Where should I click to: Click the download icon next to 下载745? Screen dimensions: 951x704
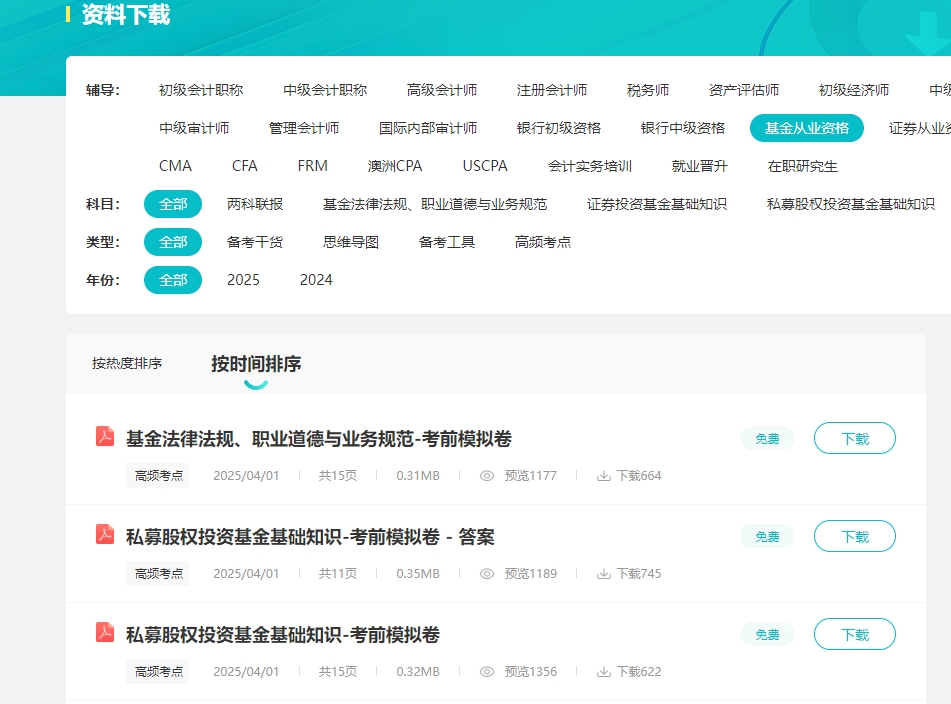(x=604, y=574)
